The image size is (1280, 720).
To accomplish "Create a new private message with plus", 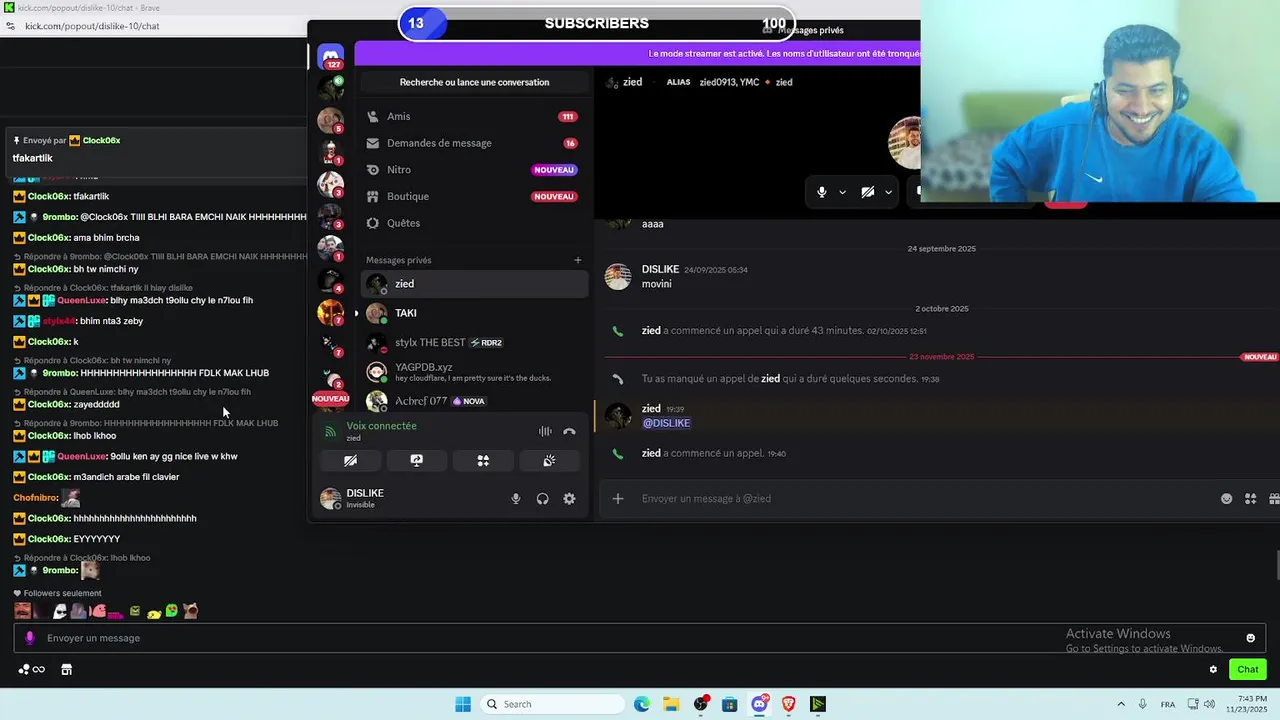I will (577, 260).
